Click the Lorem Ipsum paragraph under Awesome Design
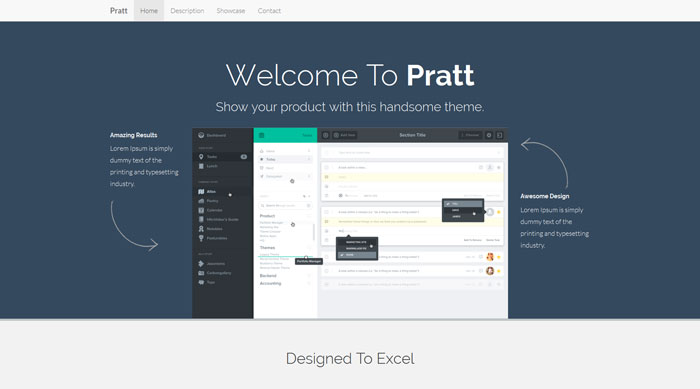 point(554,227)
